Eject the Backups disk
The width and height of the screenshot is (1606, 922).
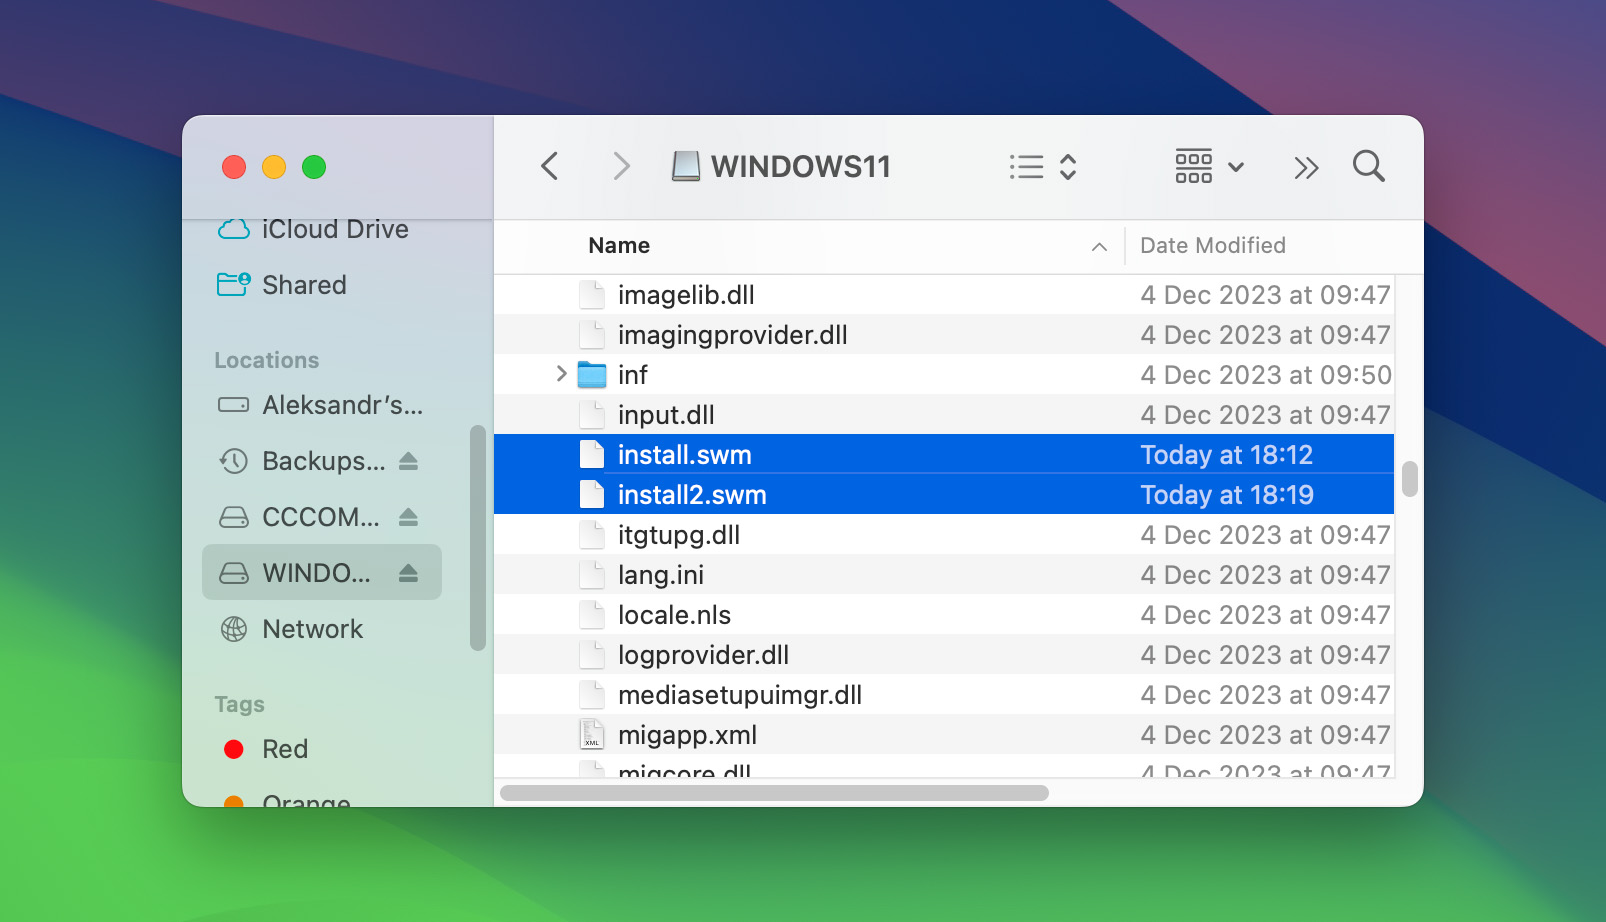tap(409, 461)
